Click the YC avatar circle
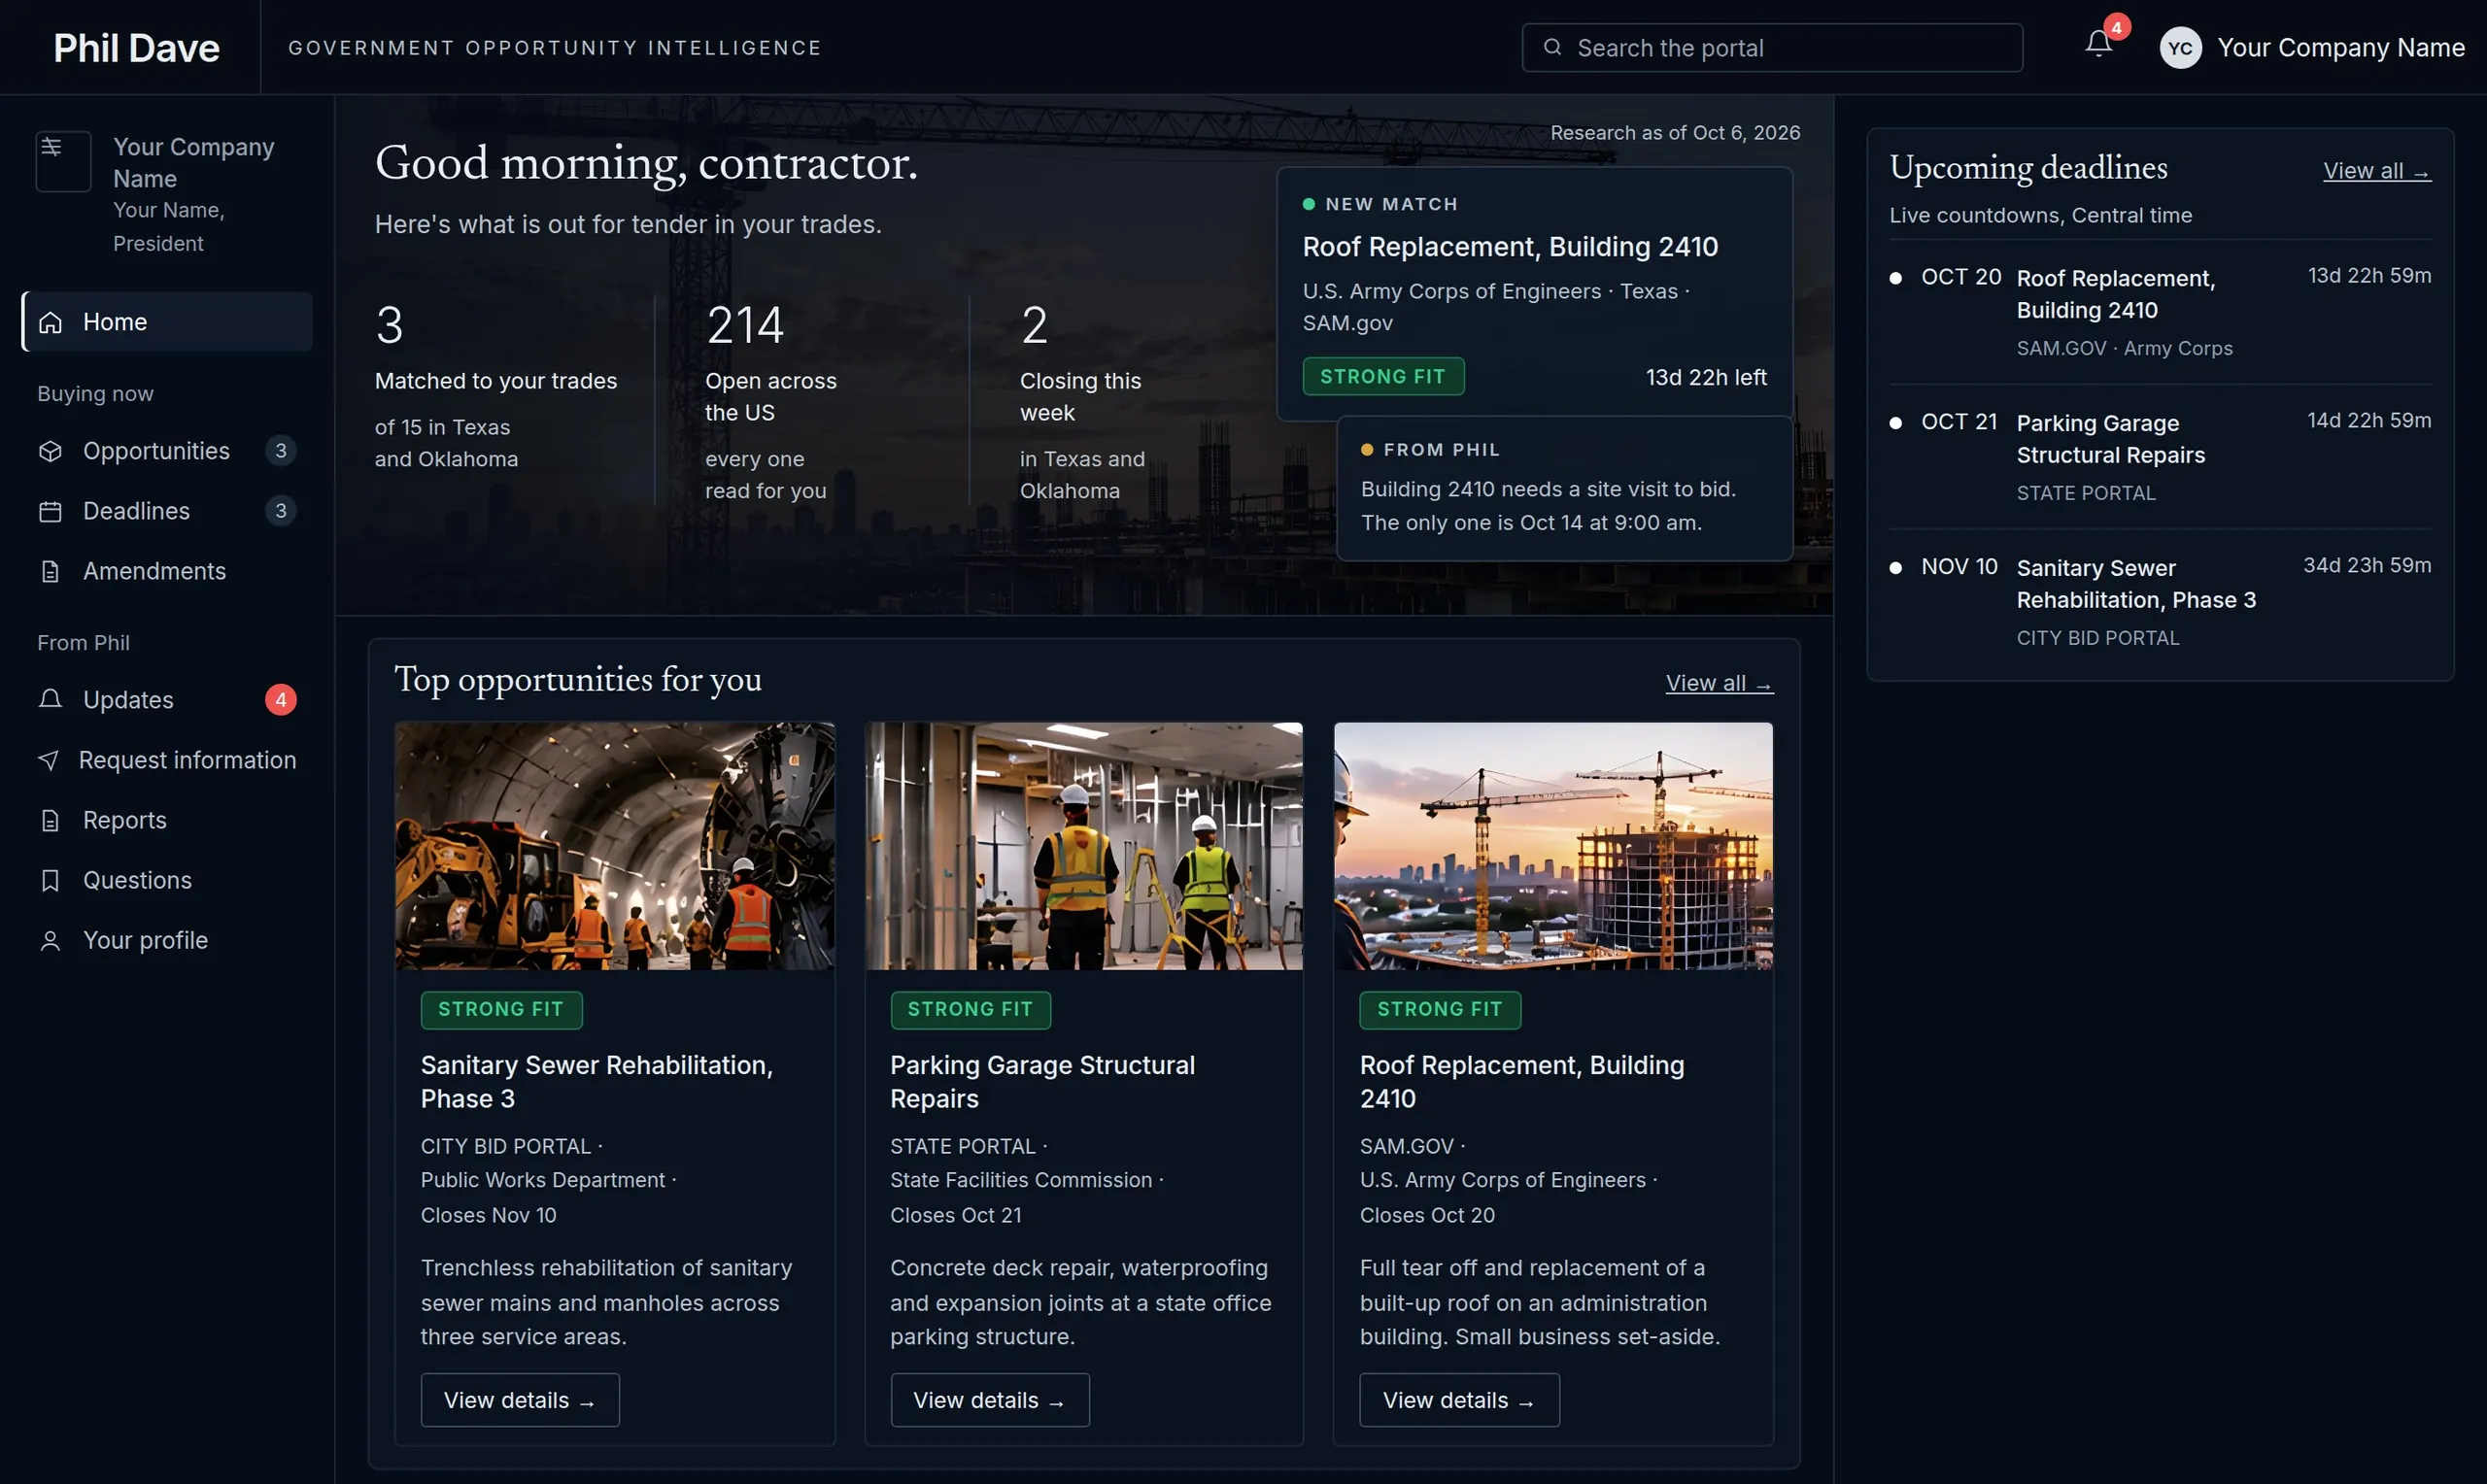2487x1484 pixels. pyautogui.click(x=2180, y=47)
